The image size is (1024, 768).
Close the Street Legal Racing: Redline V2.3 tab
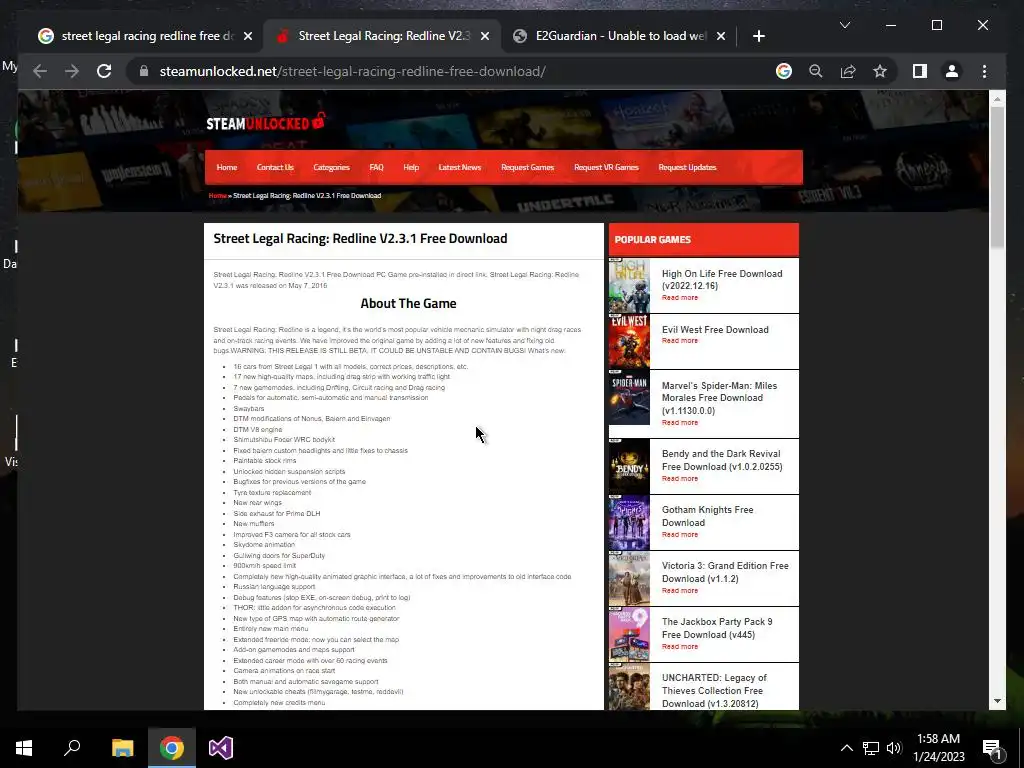point(485,36)
